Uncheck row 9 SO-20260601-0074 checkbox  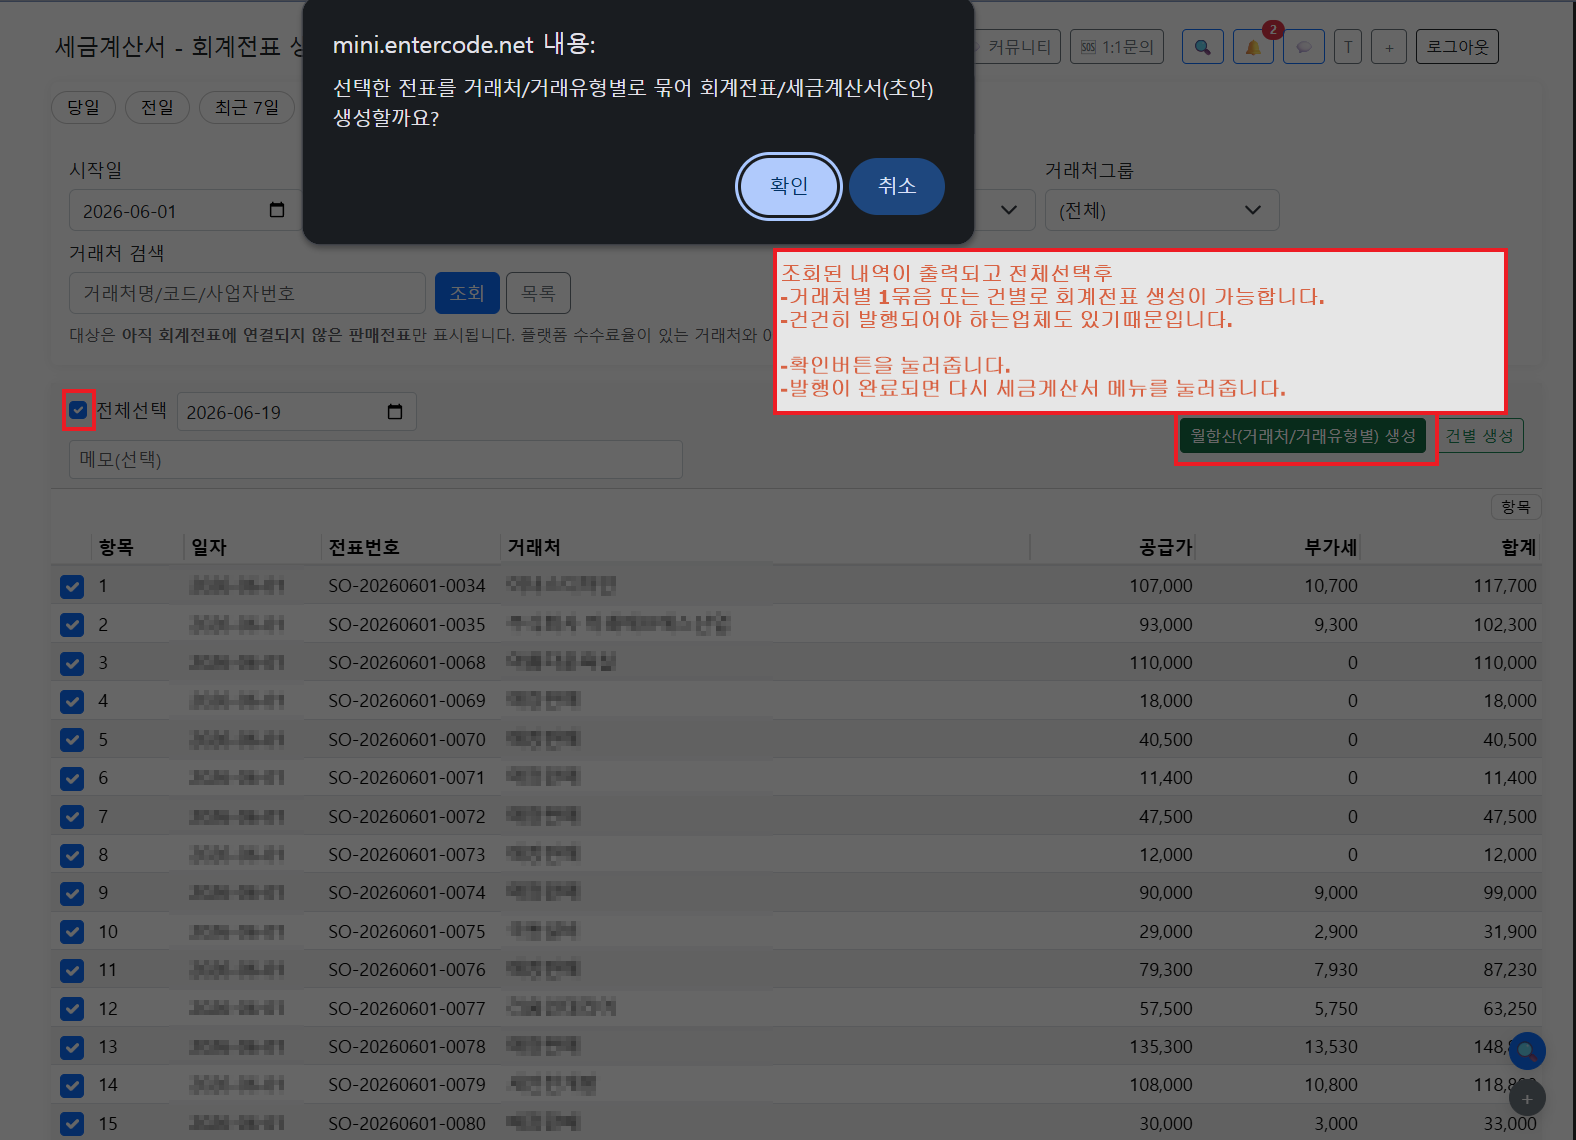72,893
